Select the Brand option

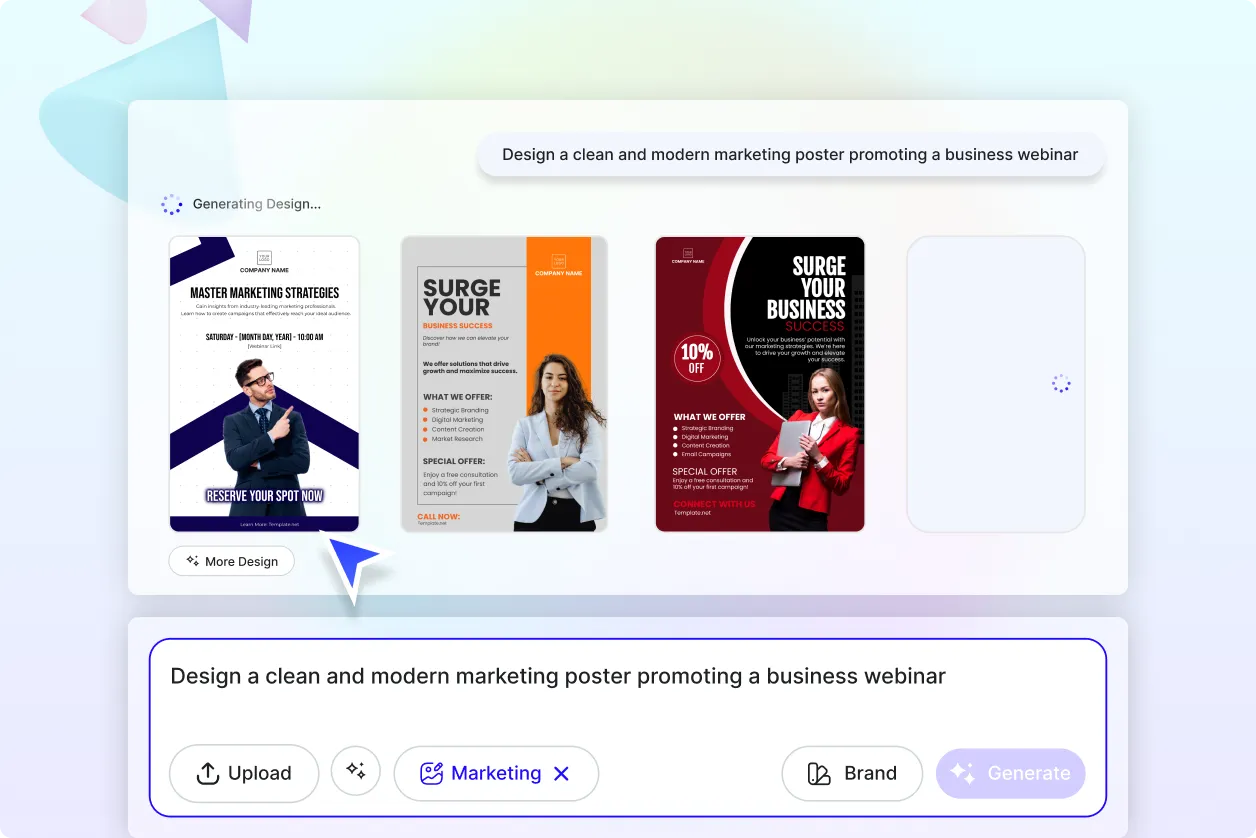tap(852, 773)
